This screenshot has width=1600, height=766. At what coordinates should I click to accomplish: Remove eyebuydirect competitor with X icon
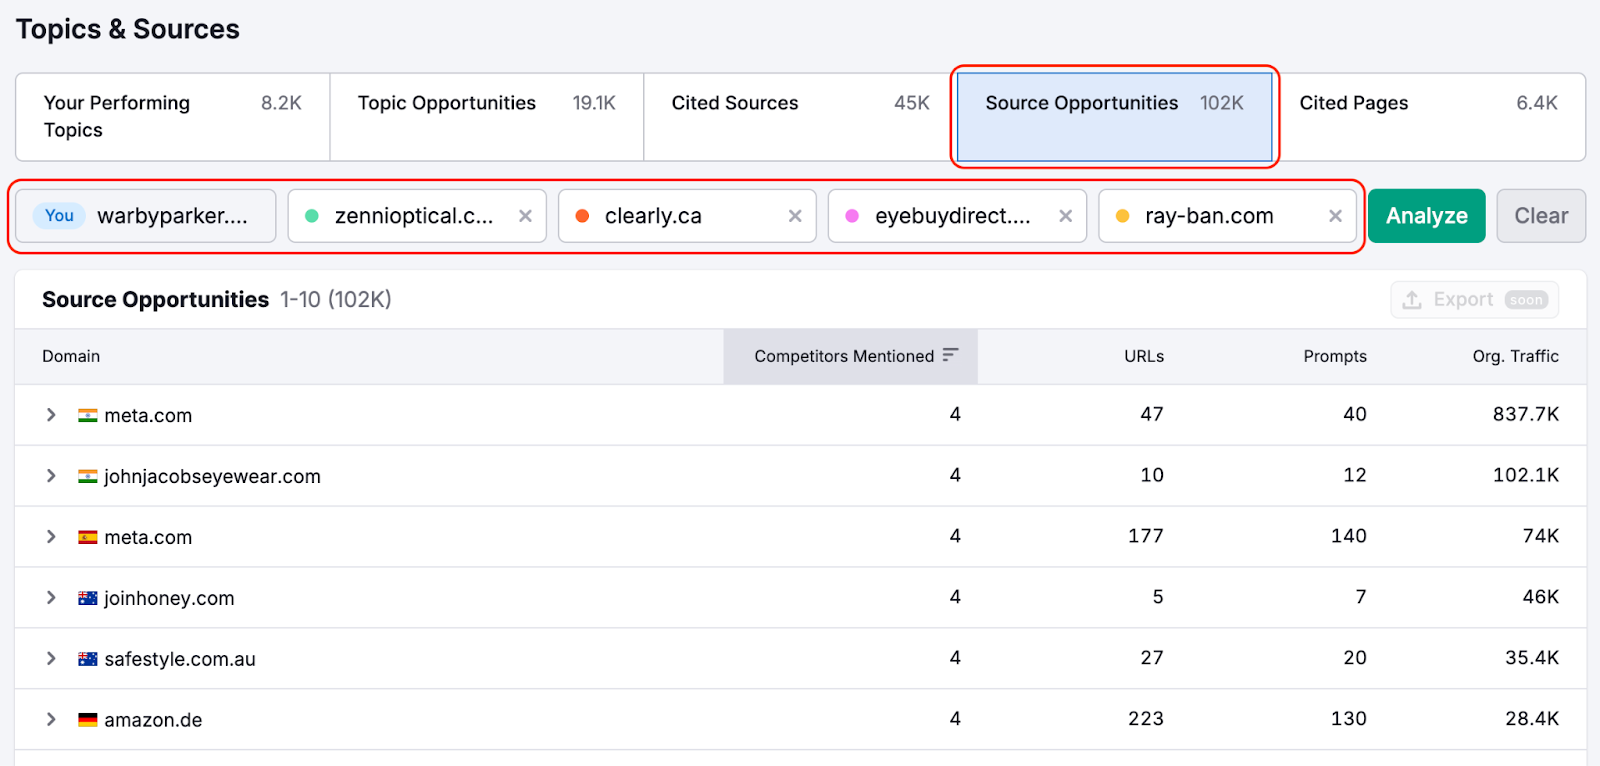click(1065, 216)
